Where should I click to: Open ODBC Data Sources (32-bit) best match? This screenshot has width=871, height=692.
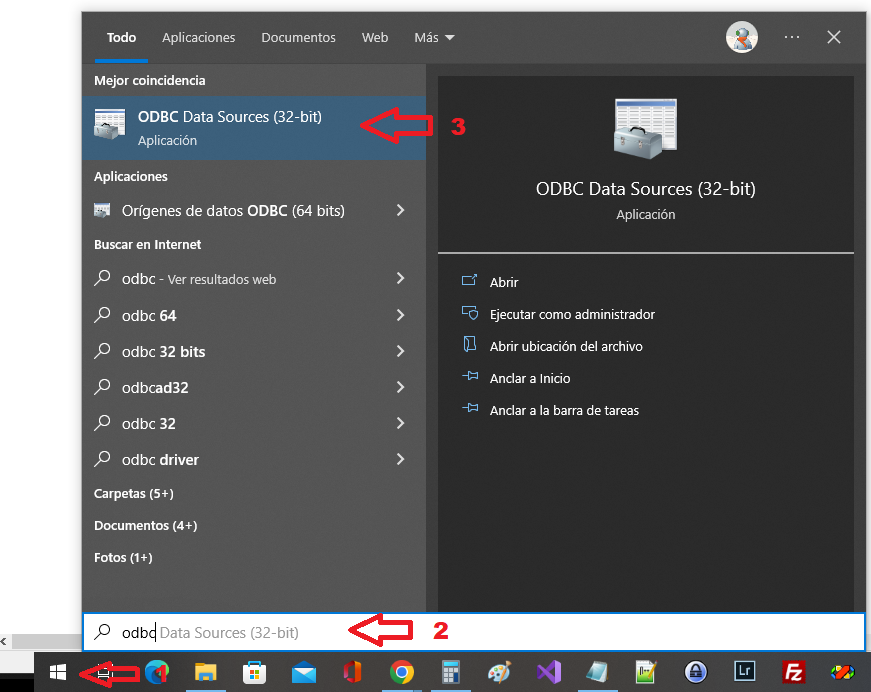click(254, 128)
